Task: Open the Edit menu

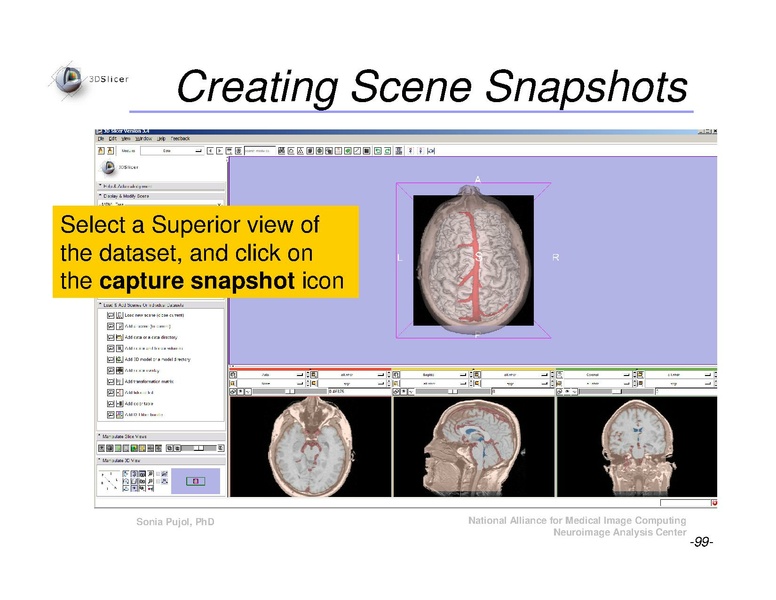Action: pos(112,139)
